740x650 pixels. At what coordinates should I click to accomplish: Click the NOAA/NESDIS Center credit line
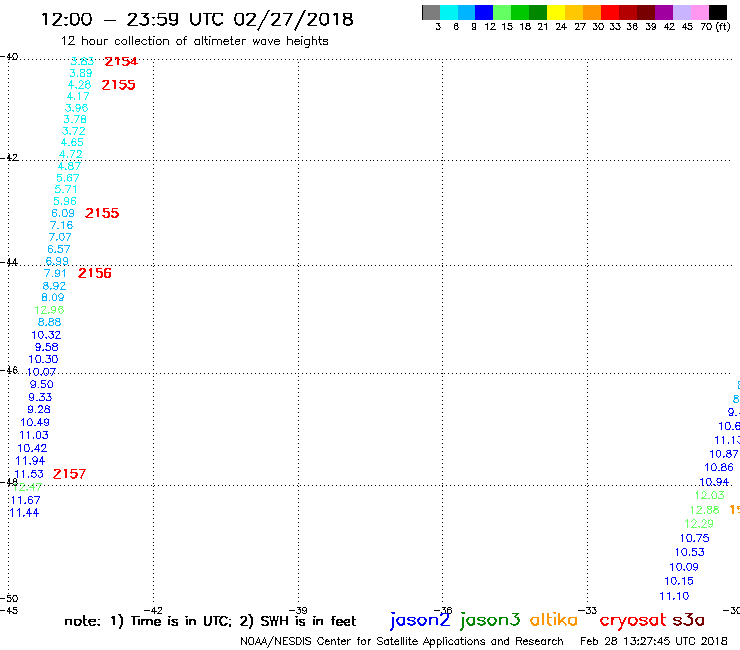[x=402, y=641]
